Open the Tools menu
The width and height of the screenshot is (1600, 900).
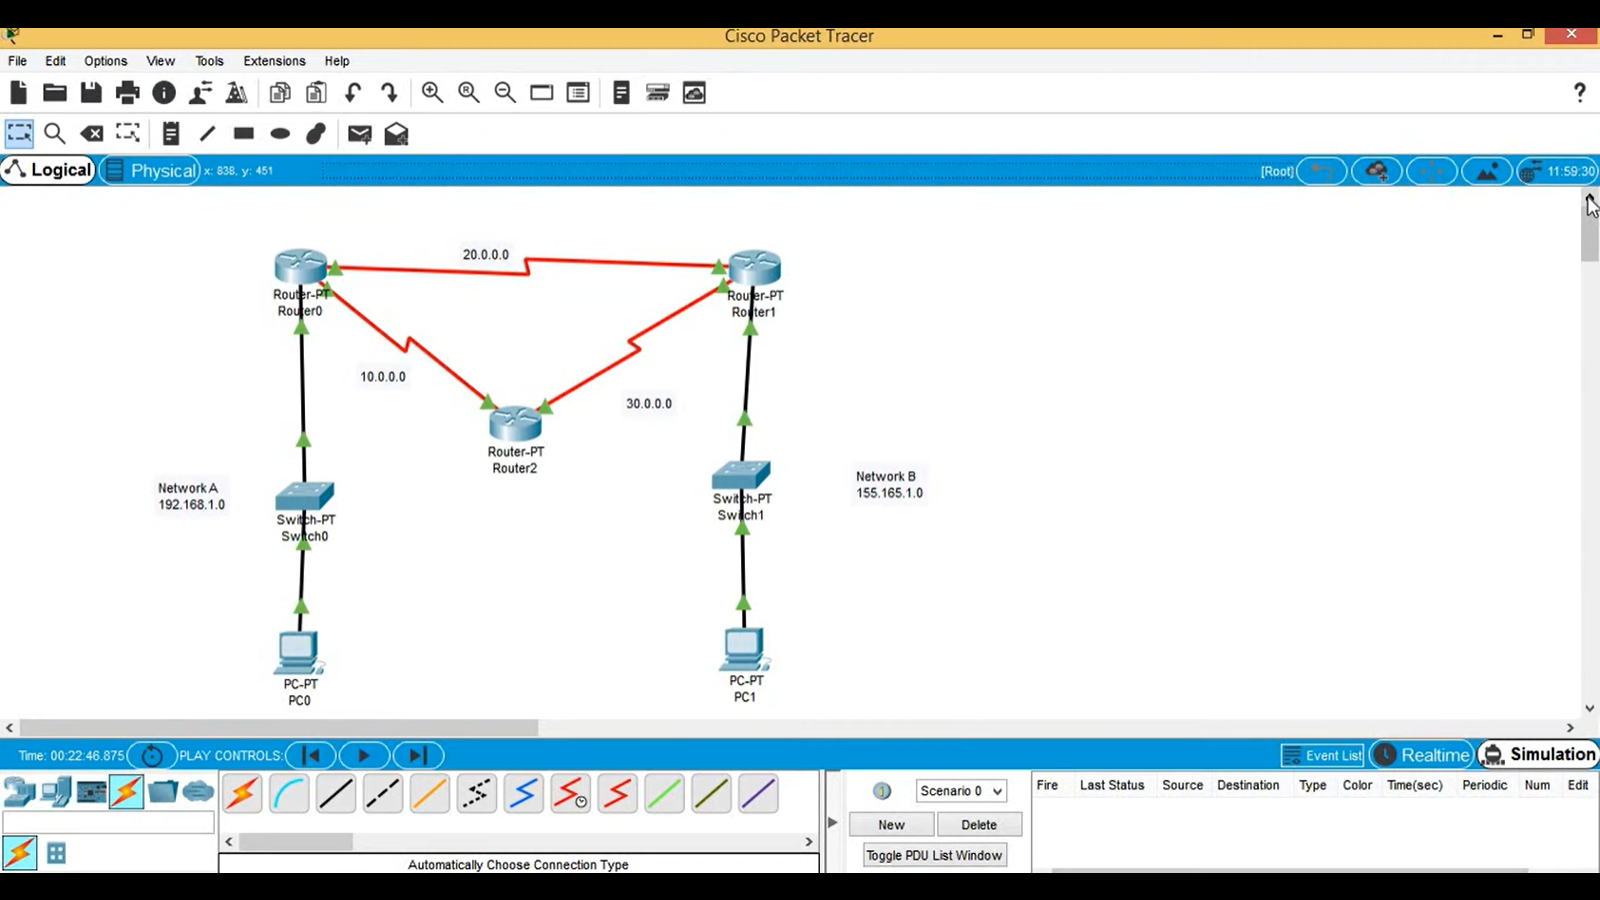(209, 61)
